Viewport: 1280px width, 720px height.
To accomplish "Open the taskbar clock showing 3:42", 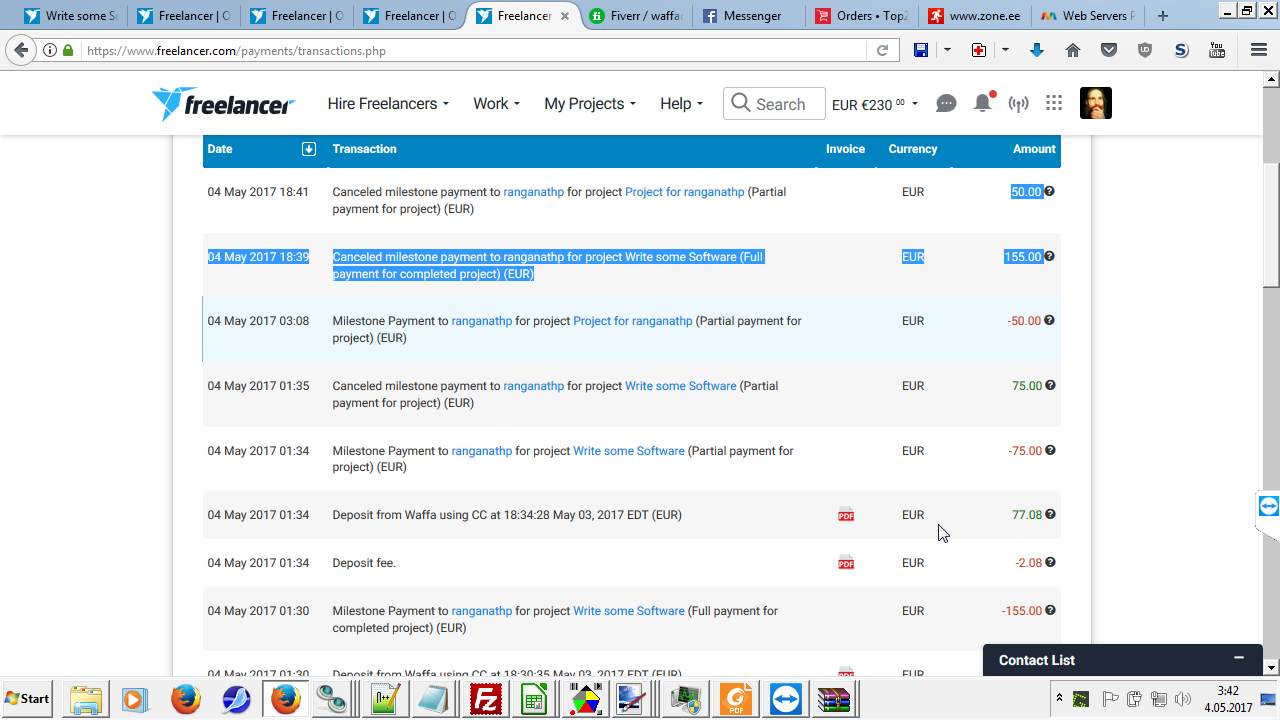I will tap(1228, 699).
